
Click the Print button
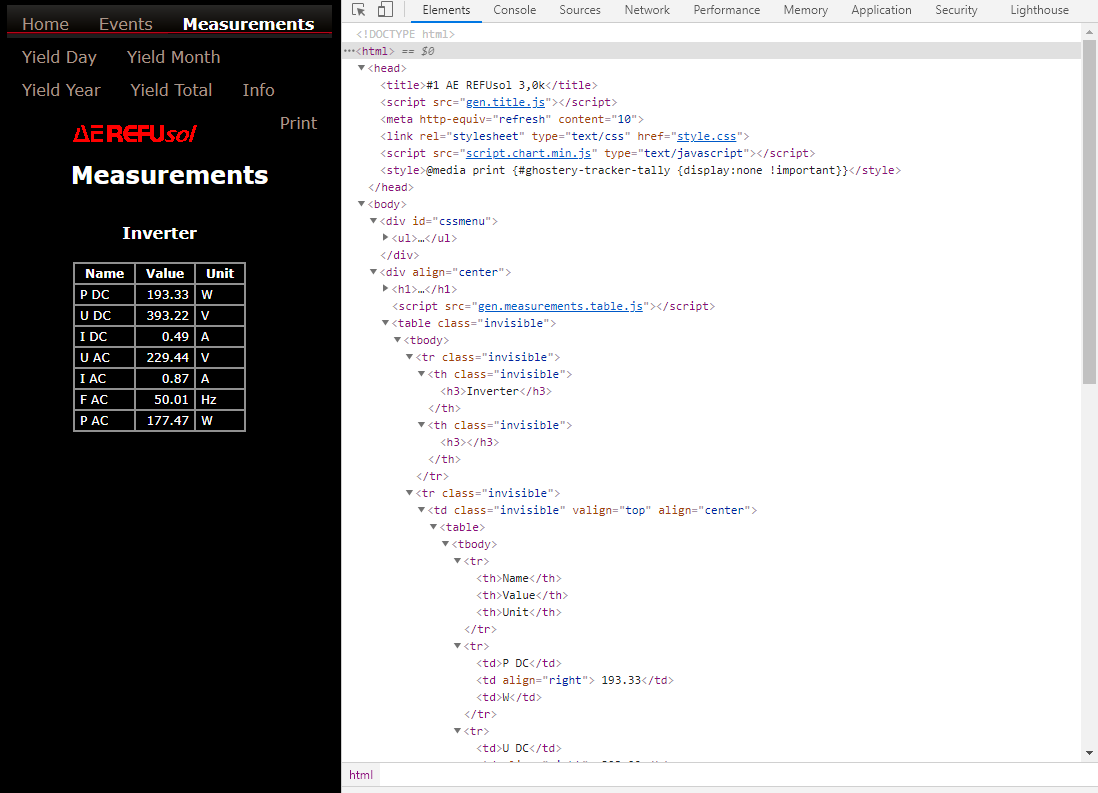(x=298, y=123)
